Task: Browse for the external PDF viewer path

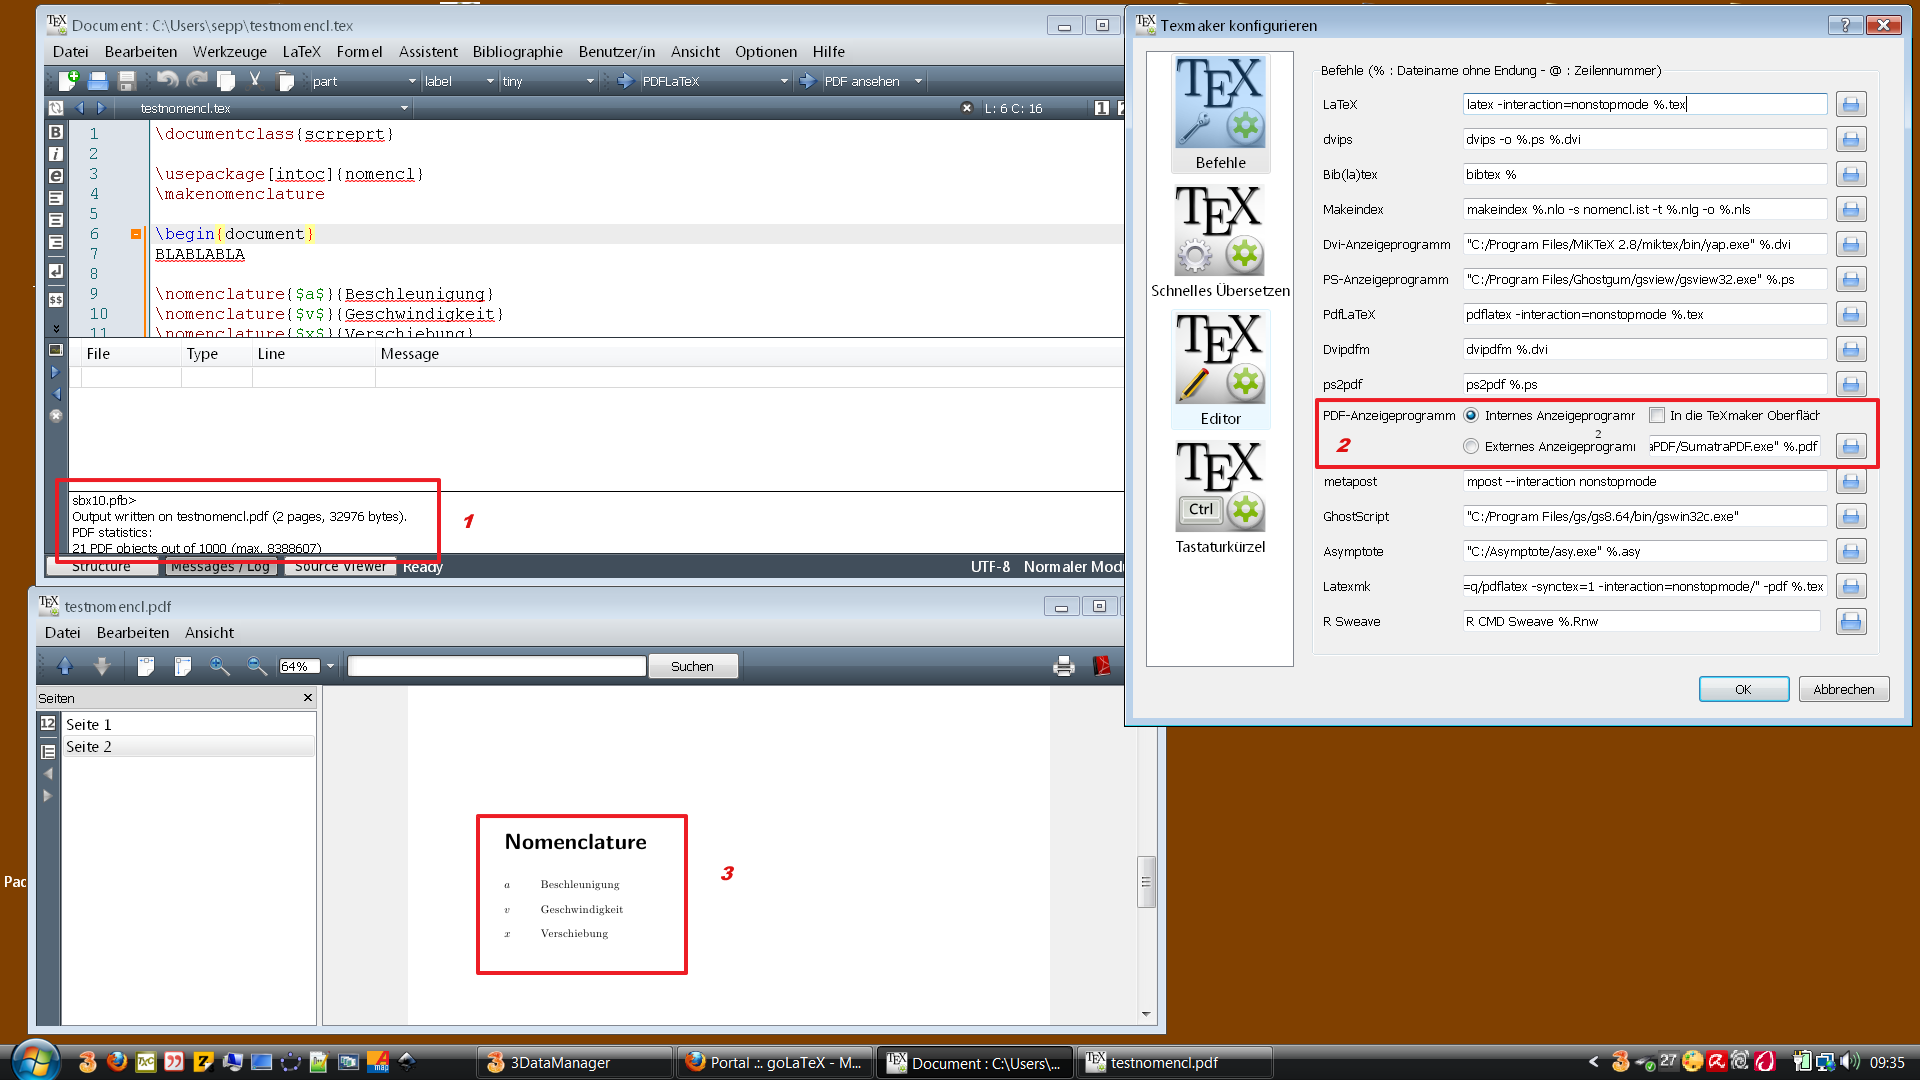Action: [x=1851, y=446]
